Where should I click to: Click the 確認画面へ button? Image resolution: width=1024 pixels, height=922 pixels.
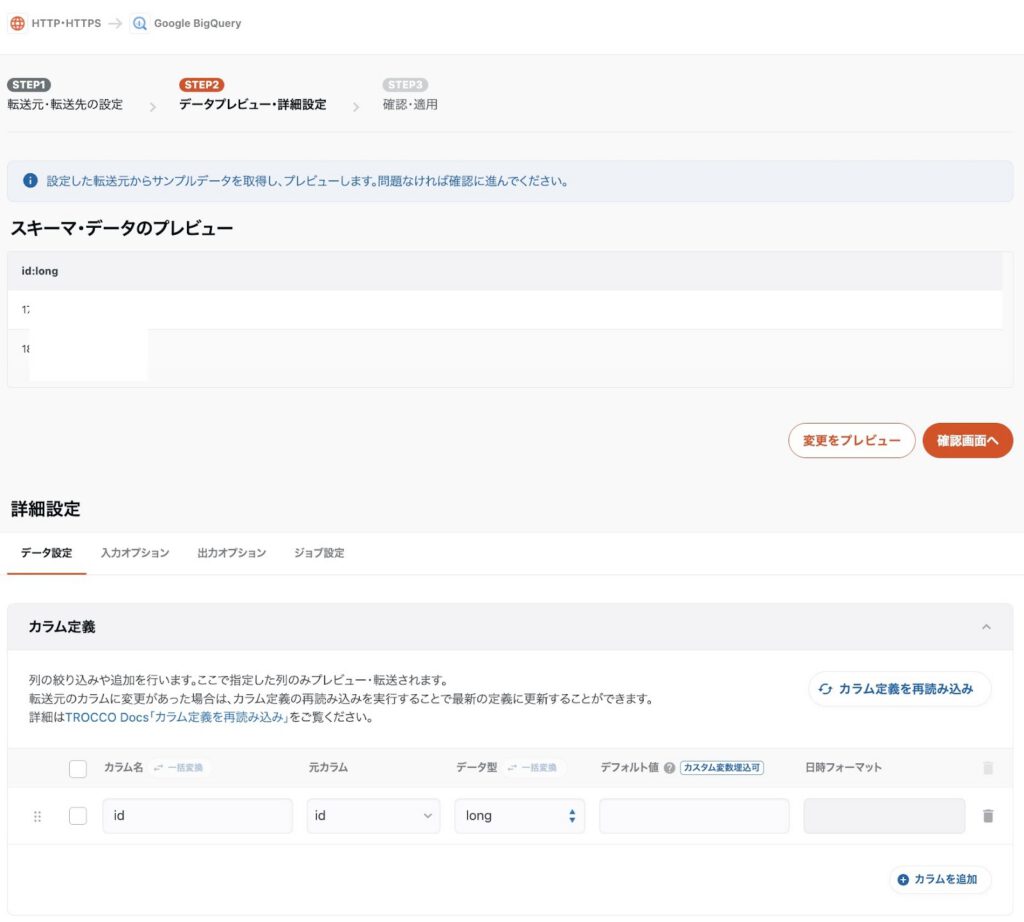(967, 440)
